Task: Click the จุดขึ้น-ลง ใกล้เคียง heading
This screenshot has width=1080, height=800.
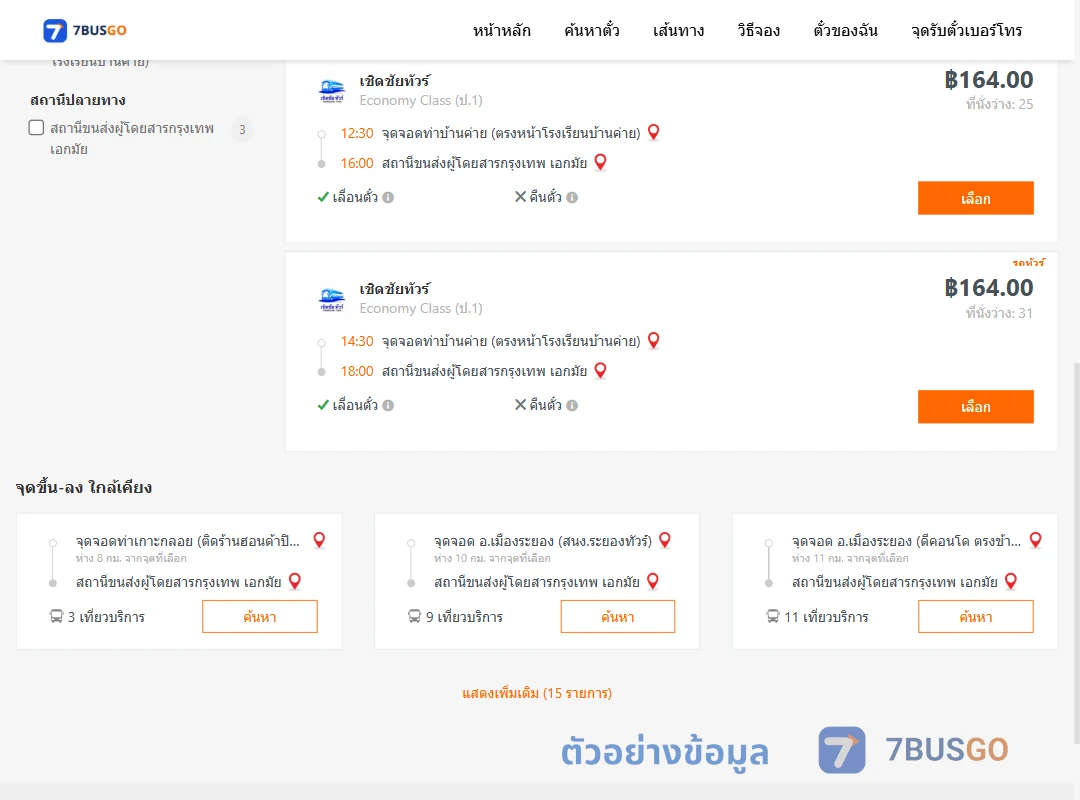Action: tap(84, 487)
